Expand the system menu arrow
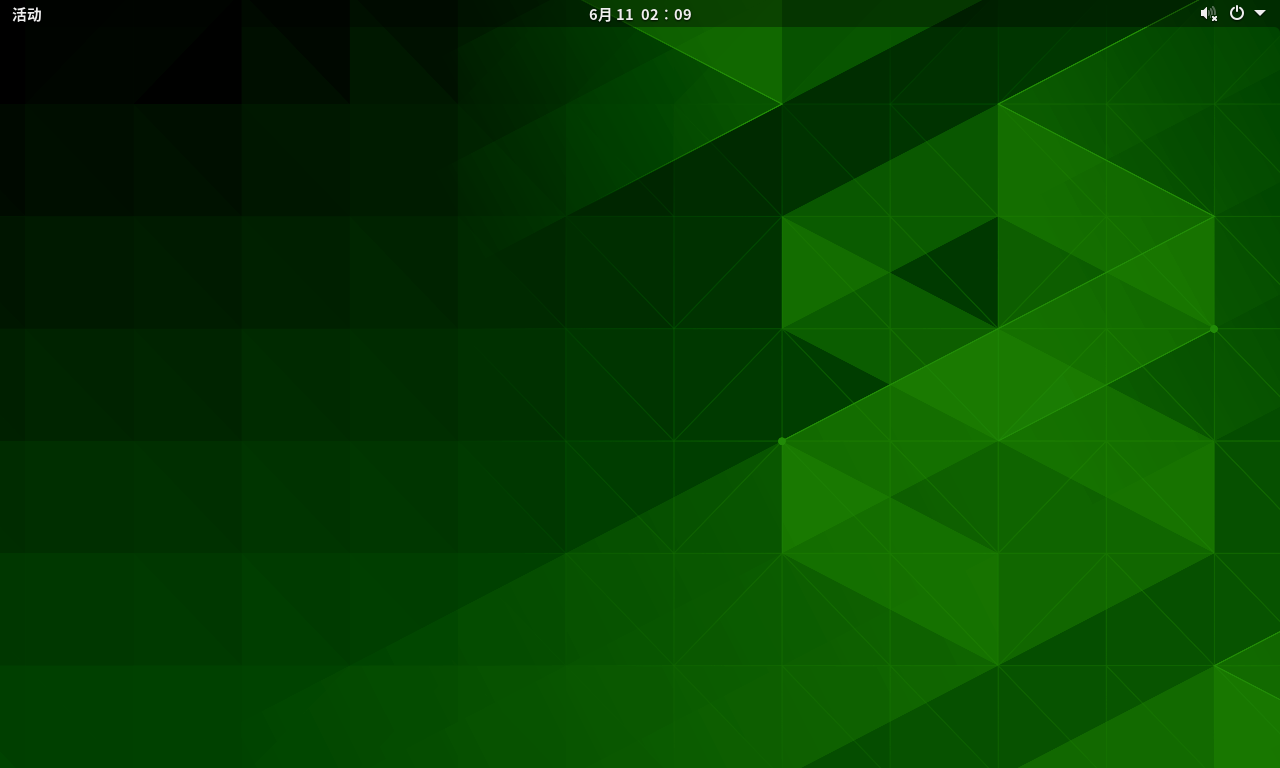 [1260, 13]
